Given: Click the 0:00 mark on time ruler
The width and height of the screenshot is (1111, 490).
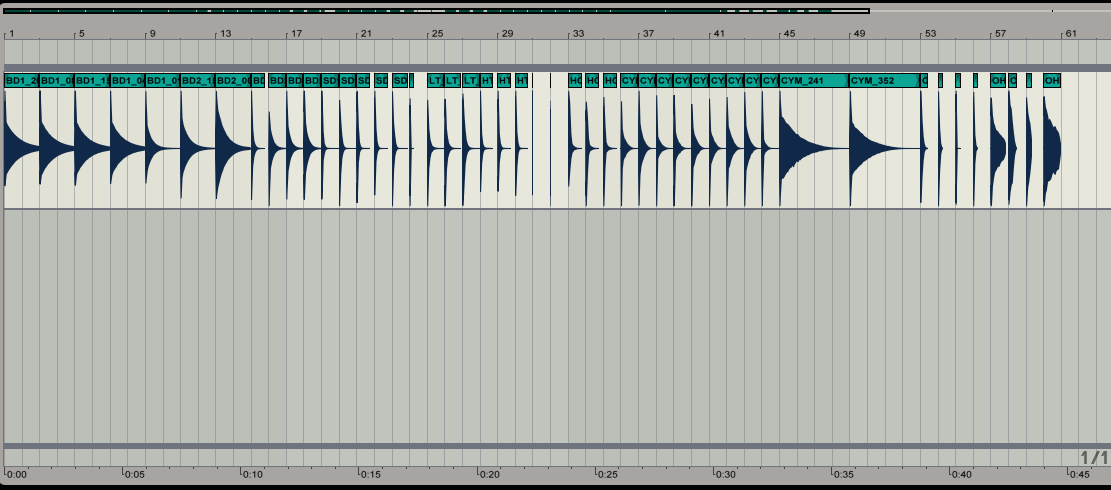Looking at the screenshot, I should click(16, 474).
